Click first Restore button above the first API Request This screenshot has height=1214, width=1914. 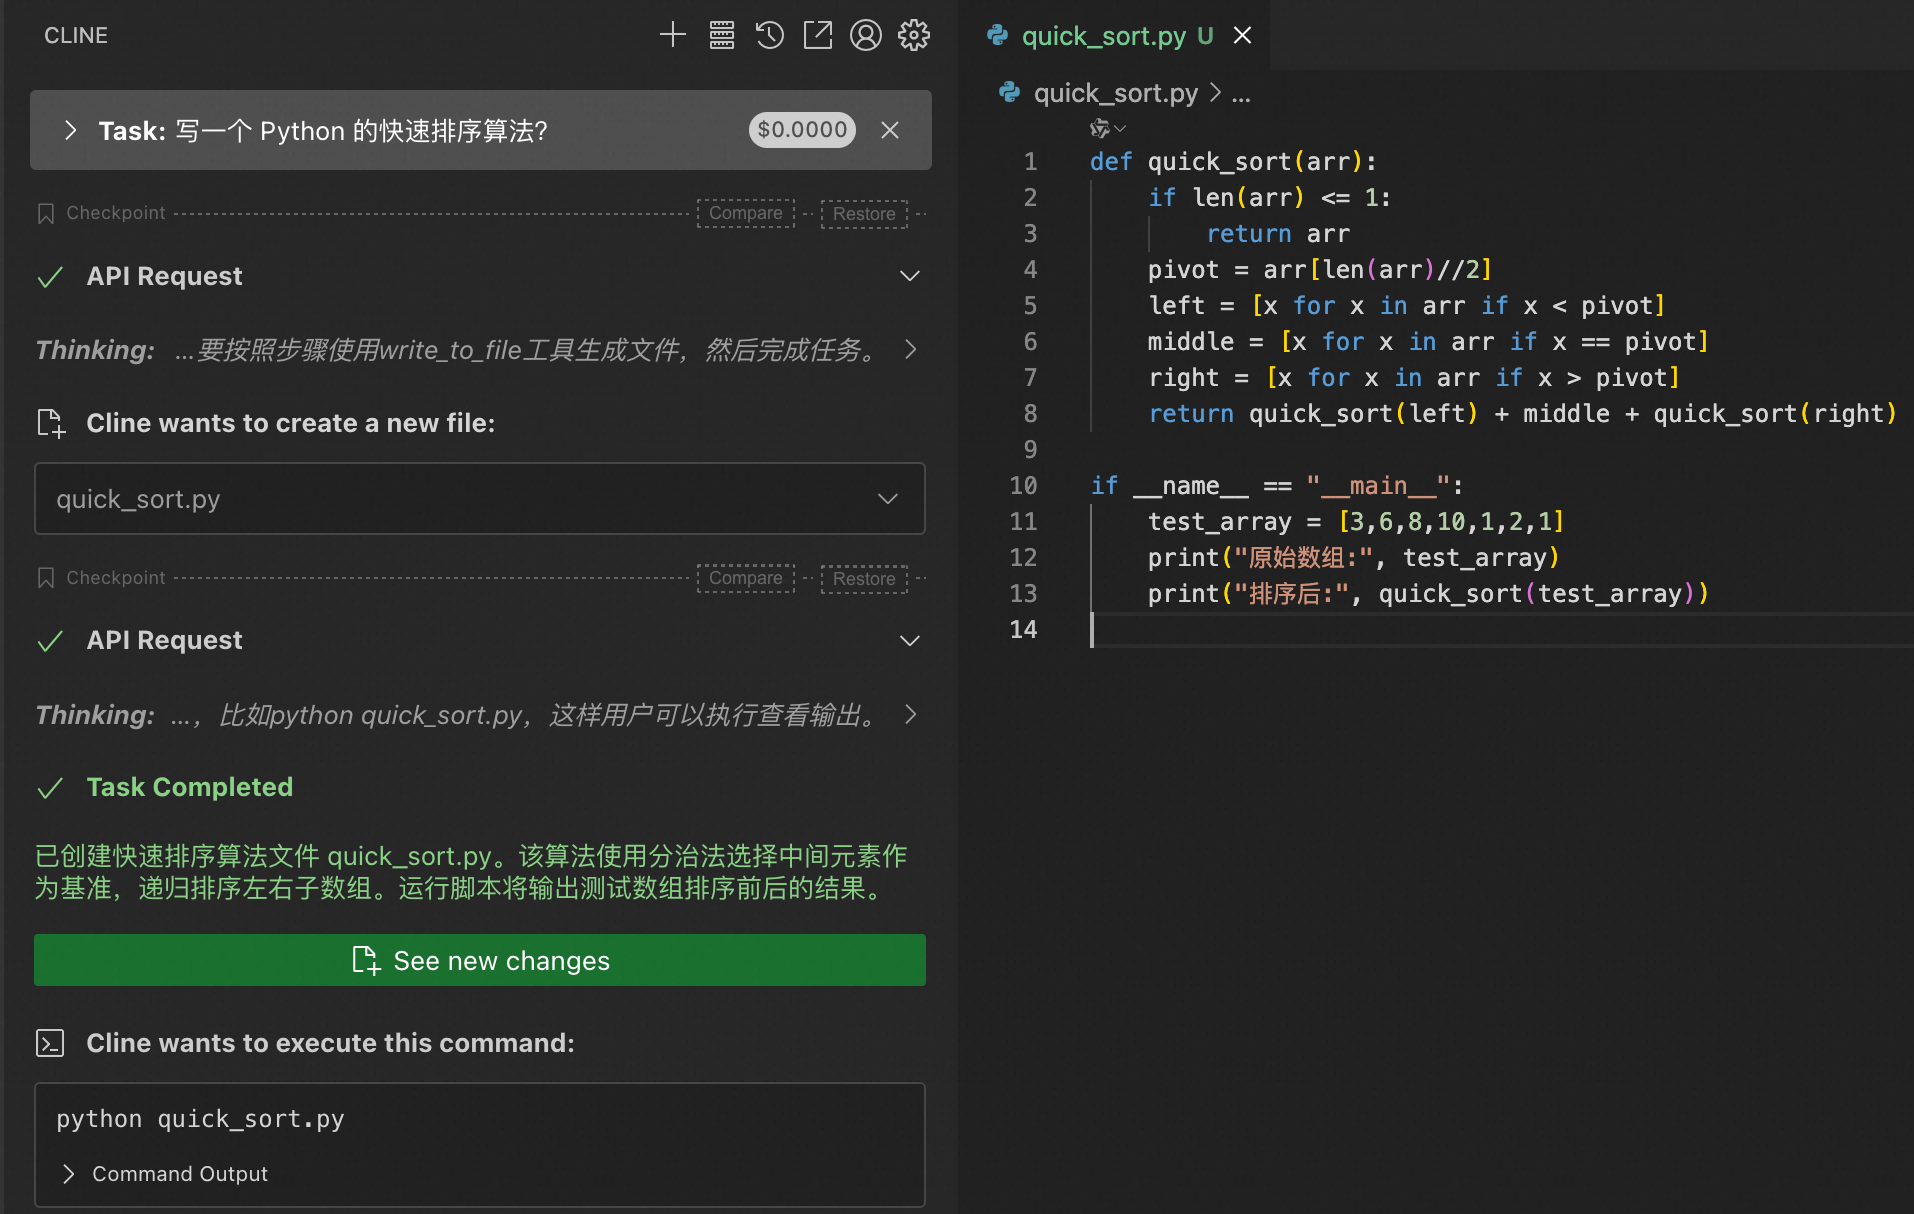(864, 214)
